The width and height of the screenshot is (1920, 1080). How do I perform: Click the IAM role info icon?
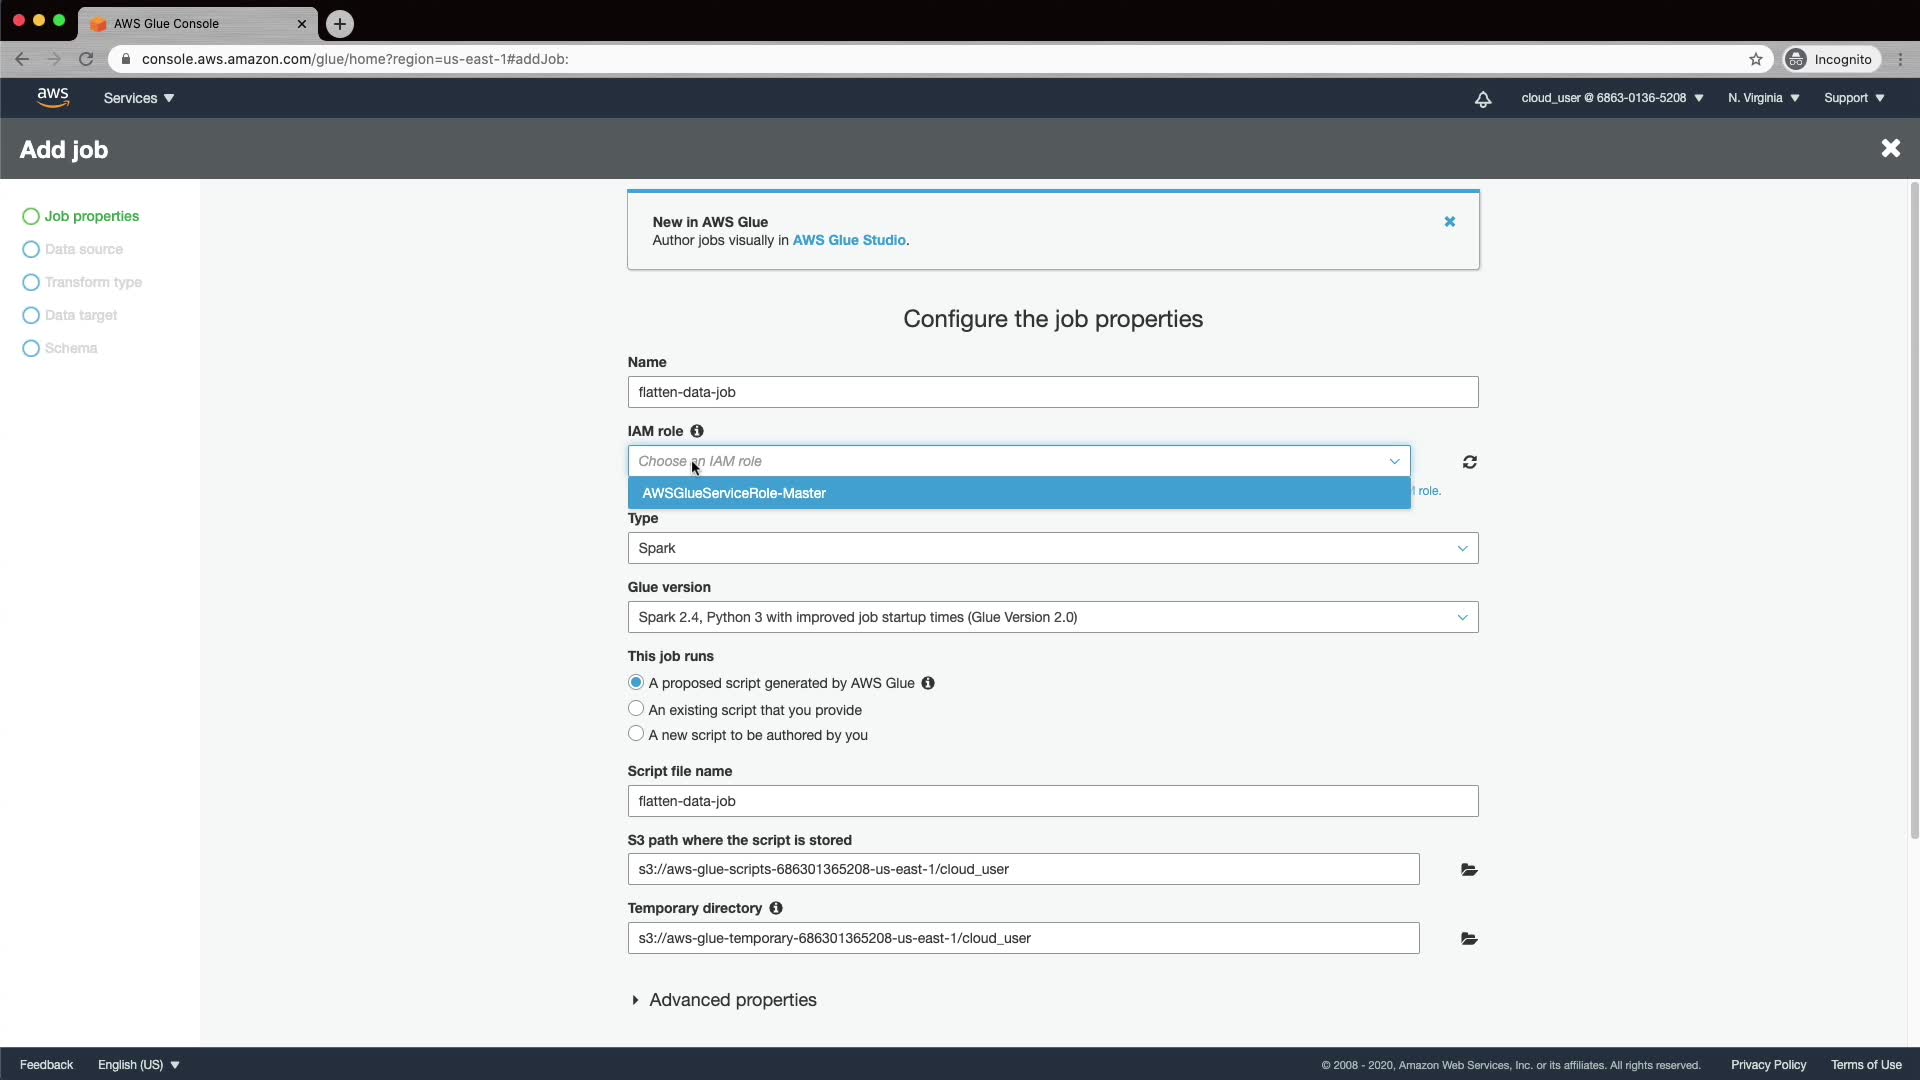pyautogui.click(x=697, y=431)
